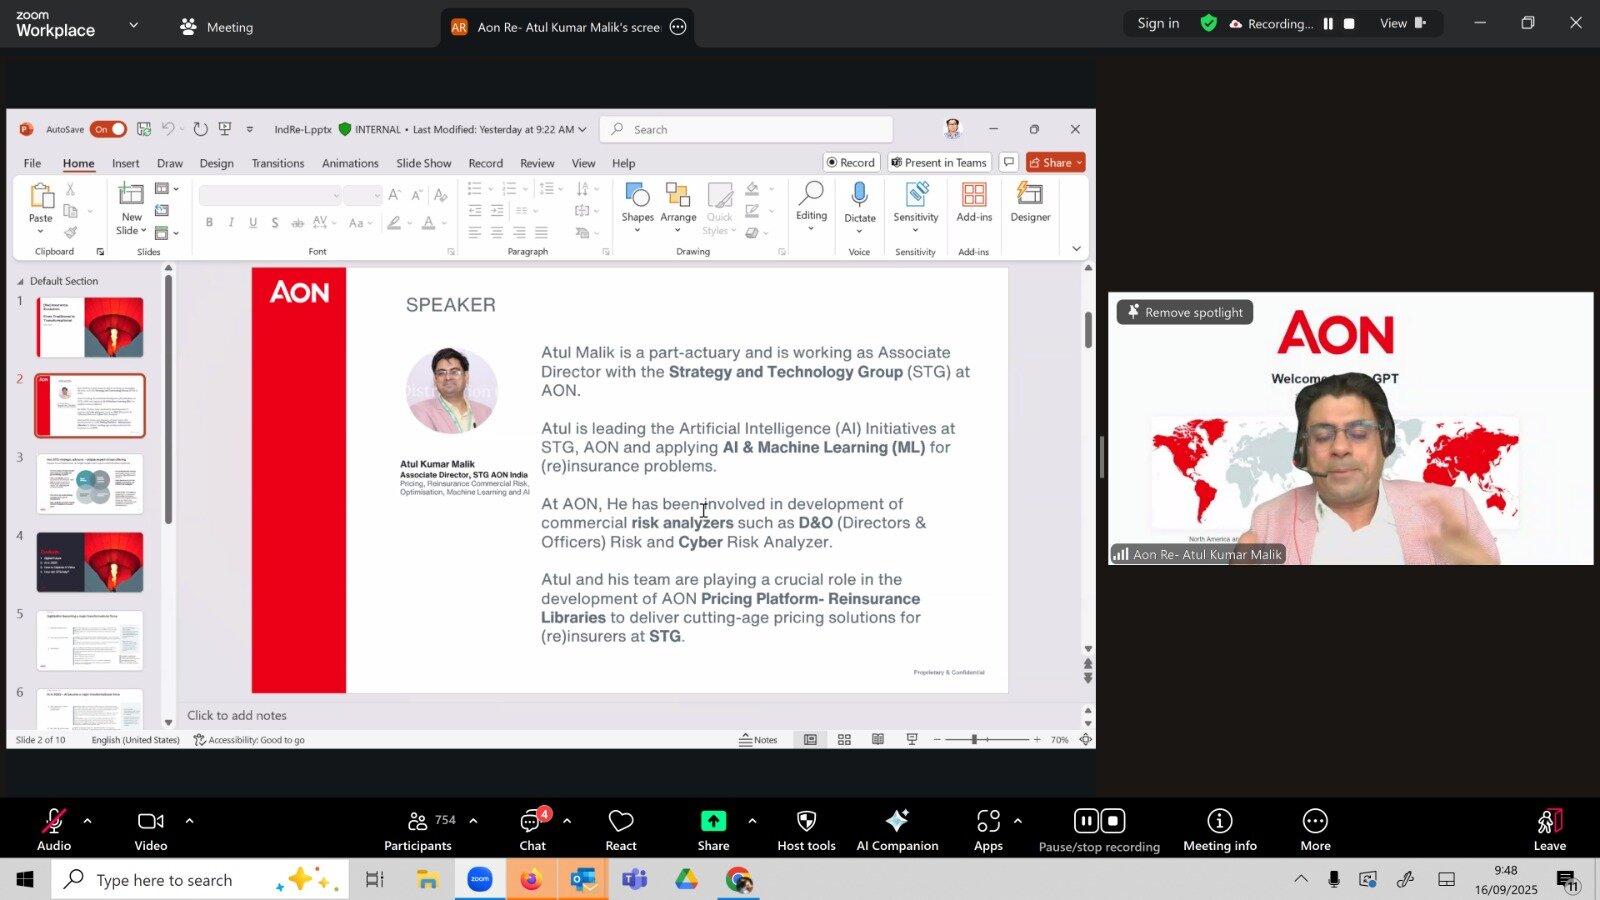Pause the recording in top bar

(x=1328, y=24)
